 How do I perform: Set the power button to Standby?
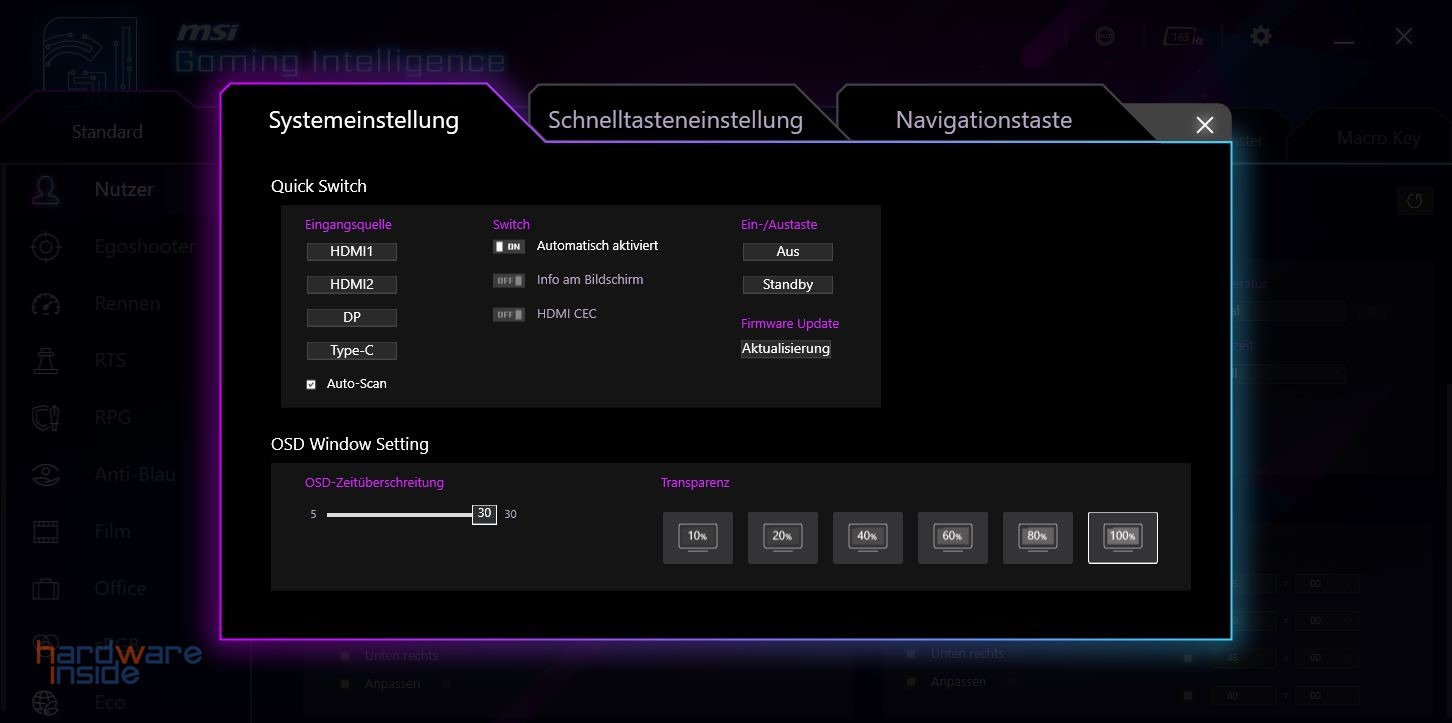(x=788, y=285)
